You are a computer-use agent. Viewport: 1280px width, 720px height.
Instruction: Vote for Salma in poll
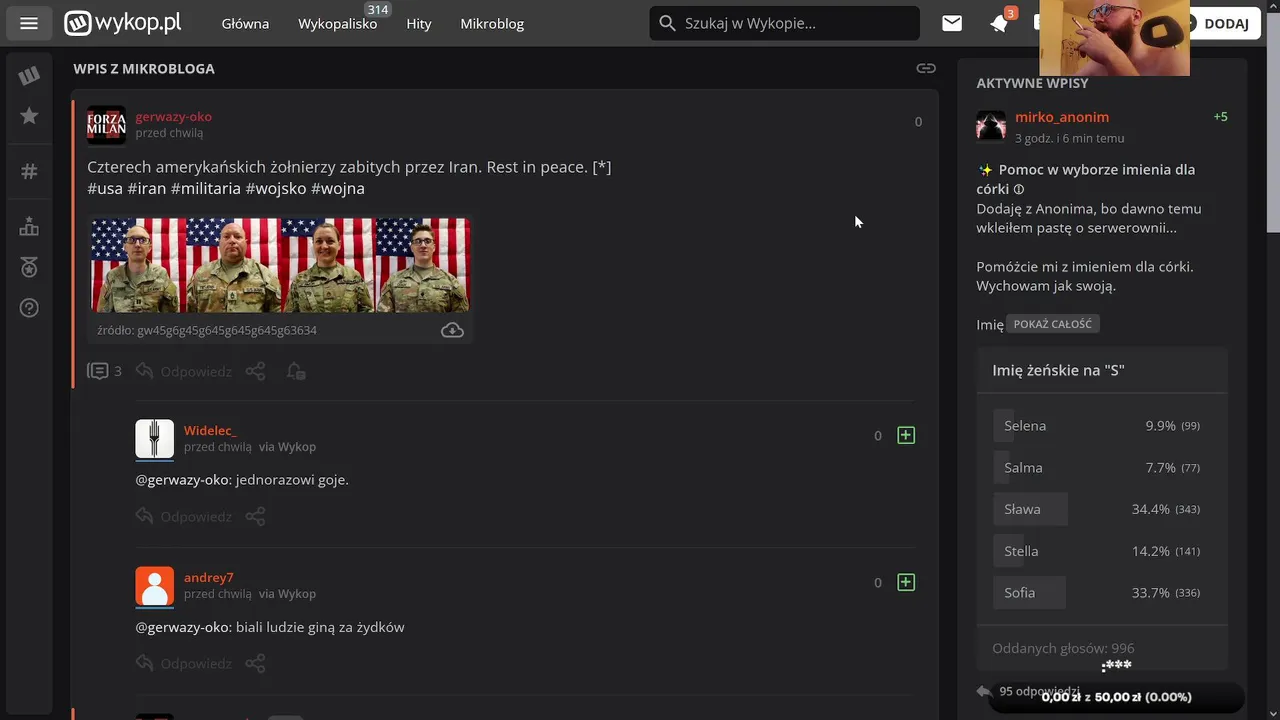(1101, 467)
